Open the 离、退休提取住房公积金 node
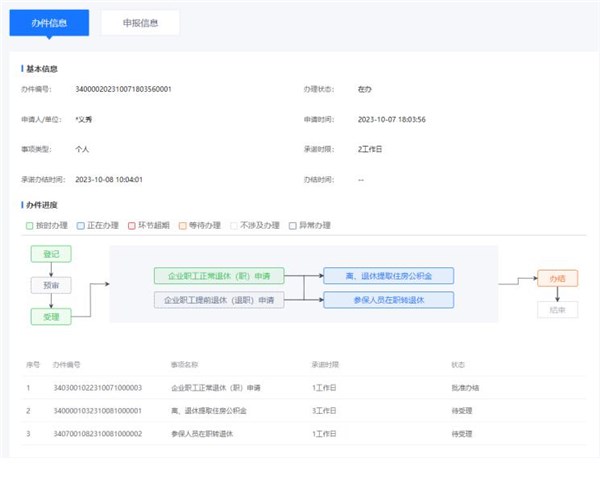The width and height of the screenshot is (600, 495). pos(388,276)
